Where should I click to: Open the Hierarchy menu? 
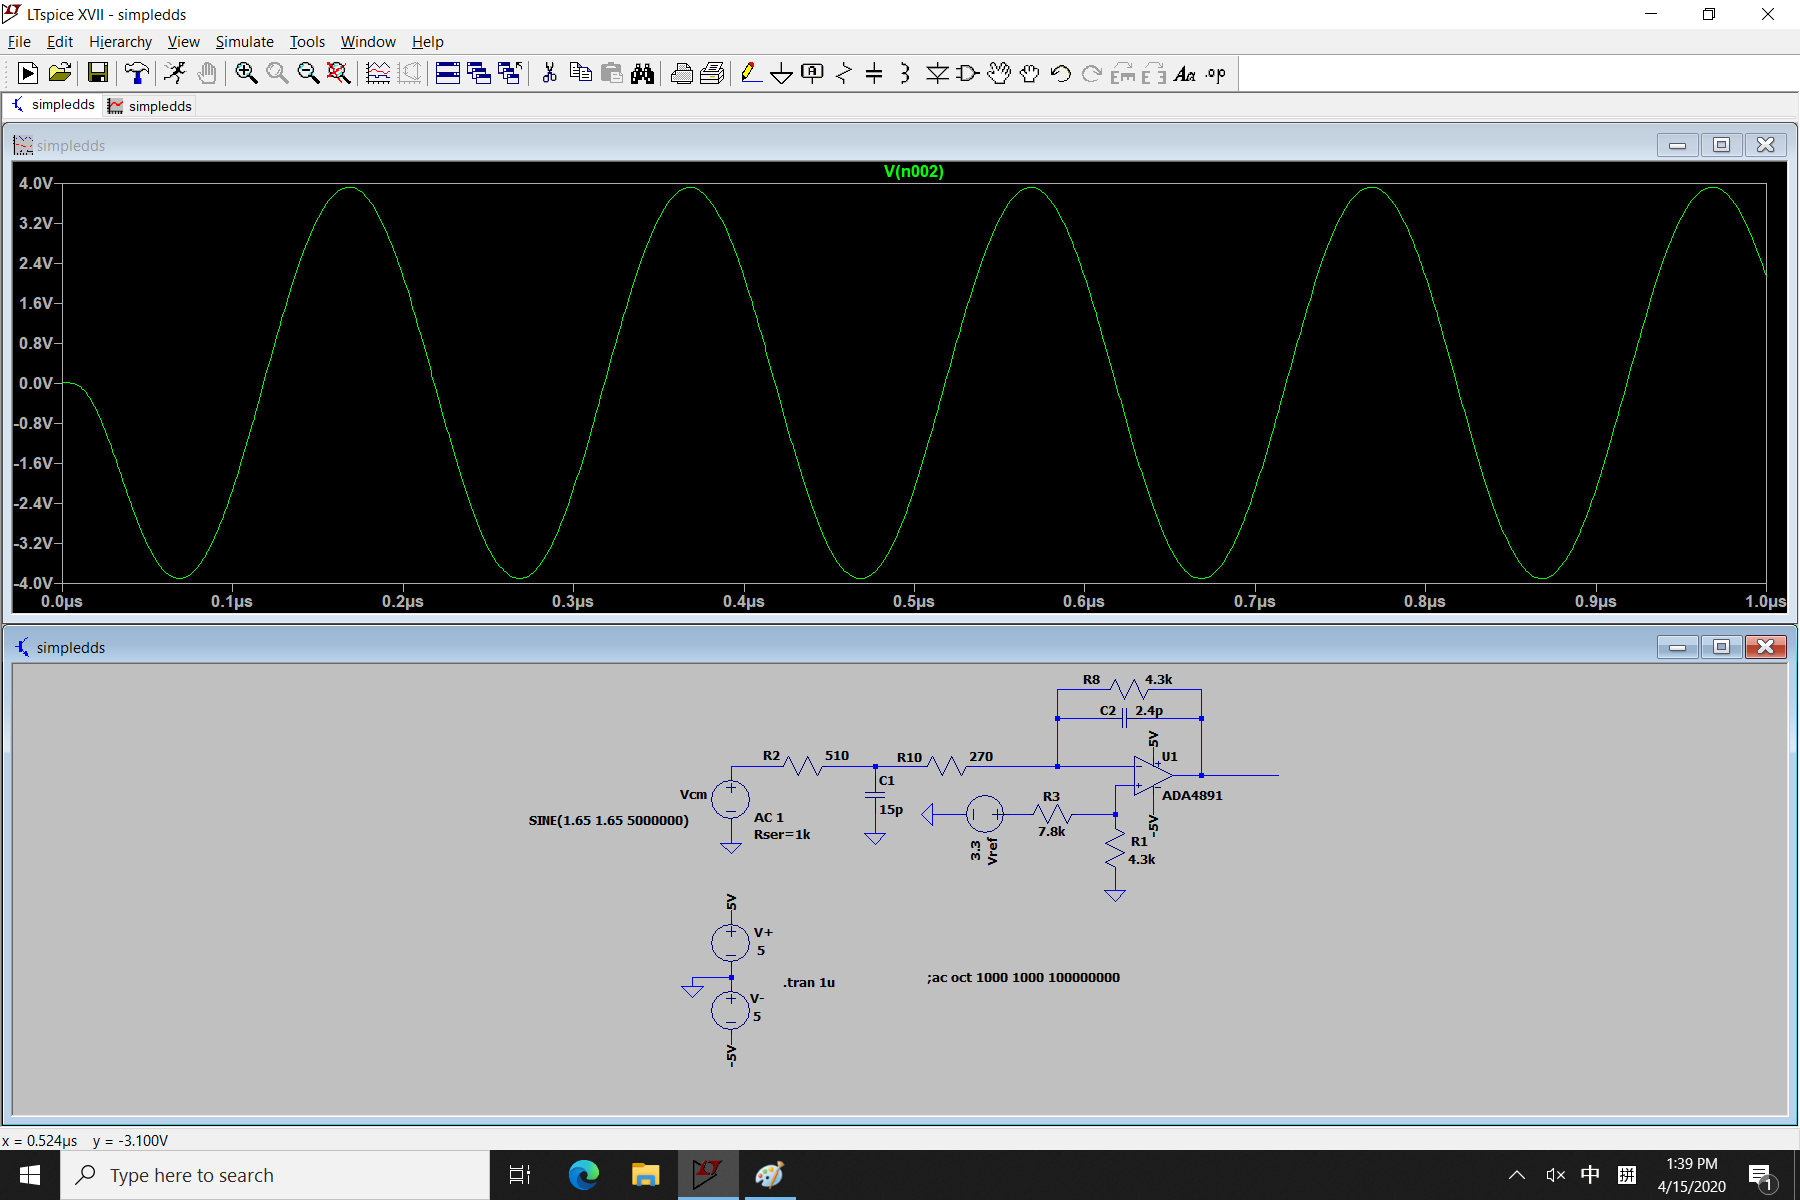tap(120, 41)
